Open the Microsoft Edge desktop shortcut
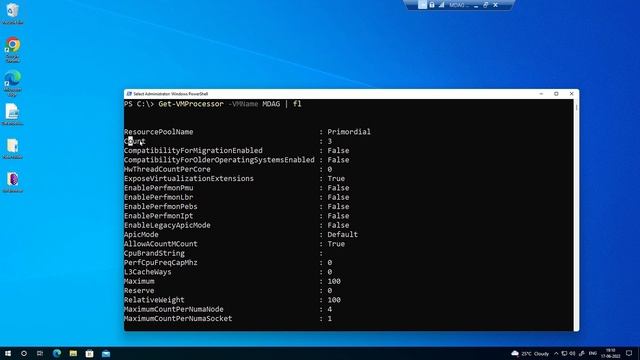Image resolution: width=640 pixels, height=360 pixels. tap(13, 83)
